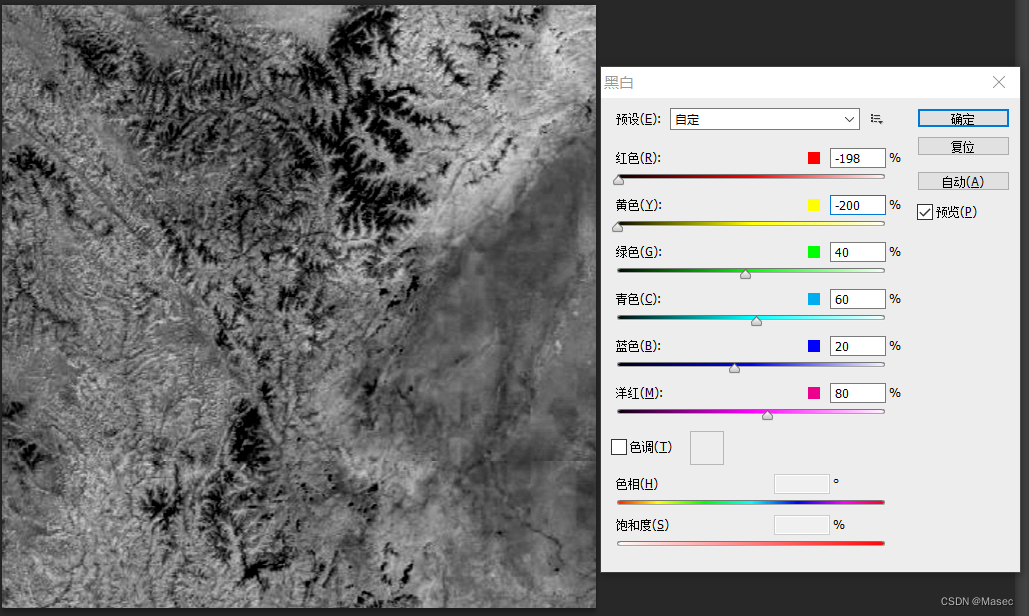This screenshot has height=616, width=1029.
Task: Click the 洋红 magenta slider handle
Action: [x=767, y=415]
